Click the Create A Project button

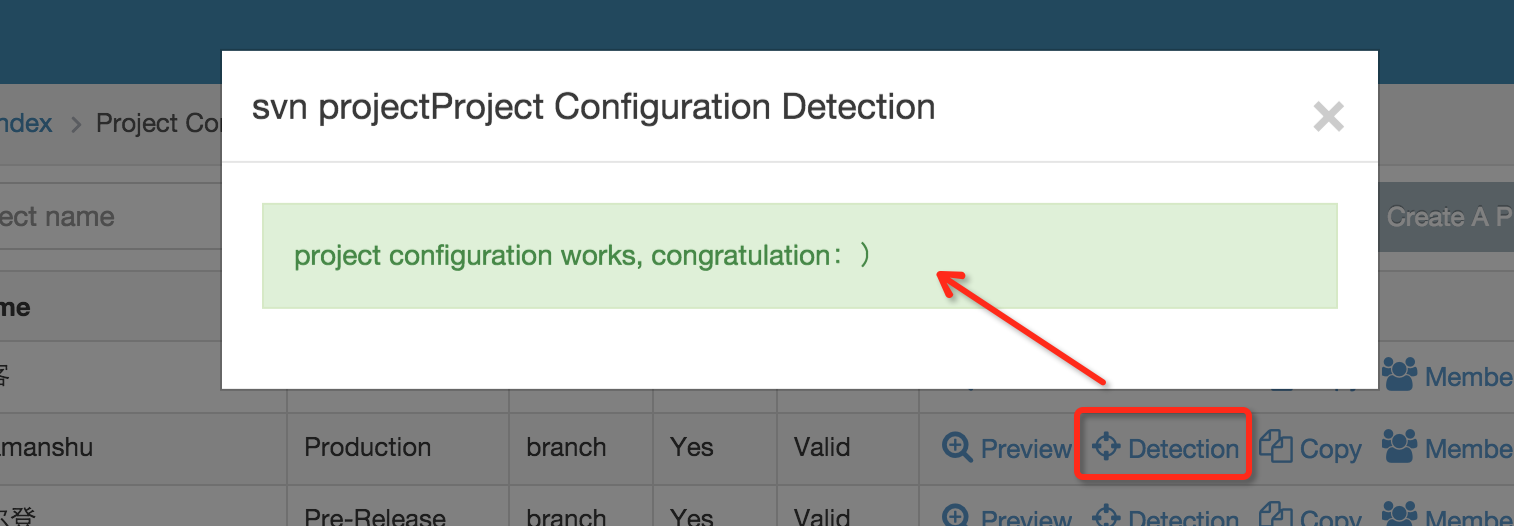point(1446,216)
